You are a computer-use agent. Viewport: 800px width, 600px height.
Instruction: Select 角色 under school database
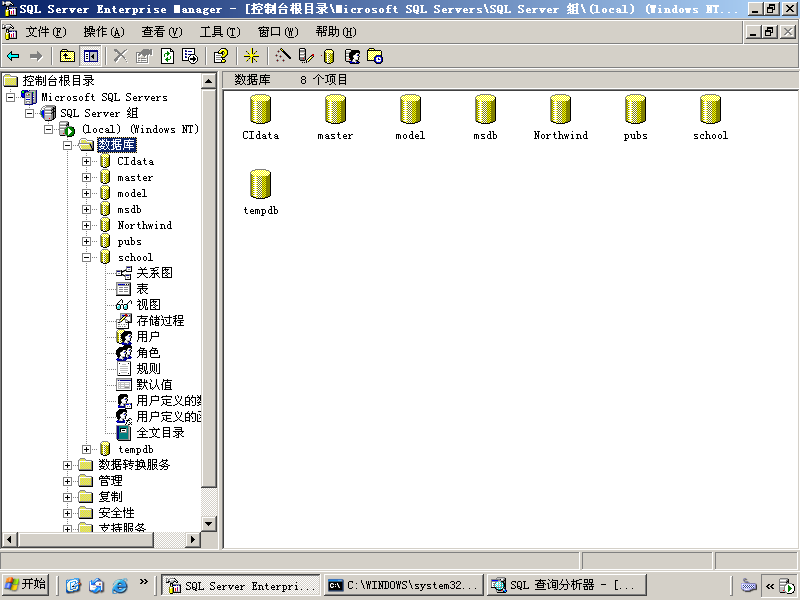tap(148, 353)
